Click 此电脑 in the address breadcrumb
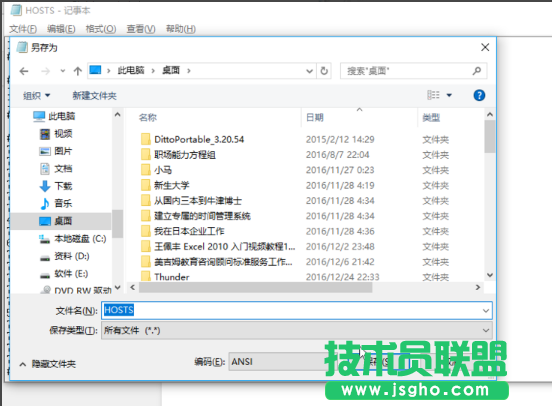 (x=131, y=70)
